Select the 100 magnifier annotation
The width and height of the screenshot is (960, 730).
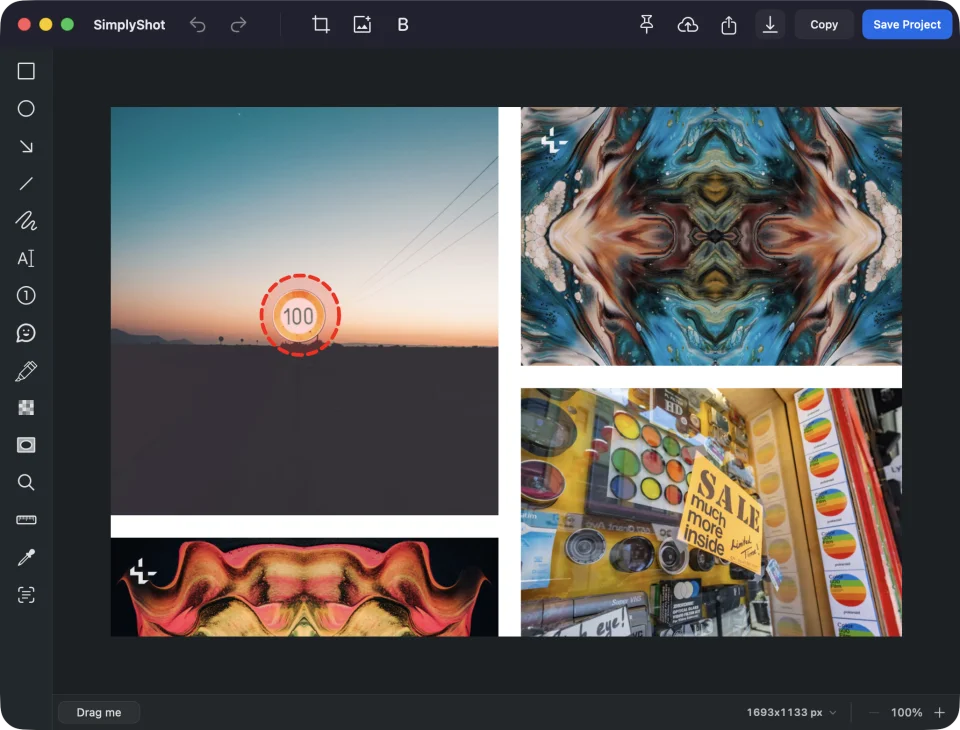point(299,315)
